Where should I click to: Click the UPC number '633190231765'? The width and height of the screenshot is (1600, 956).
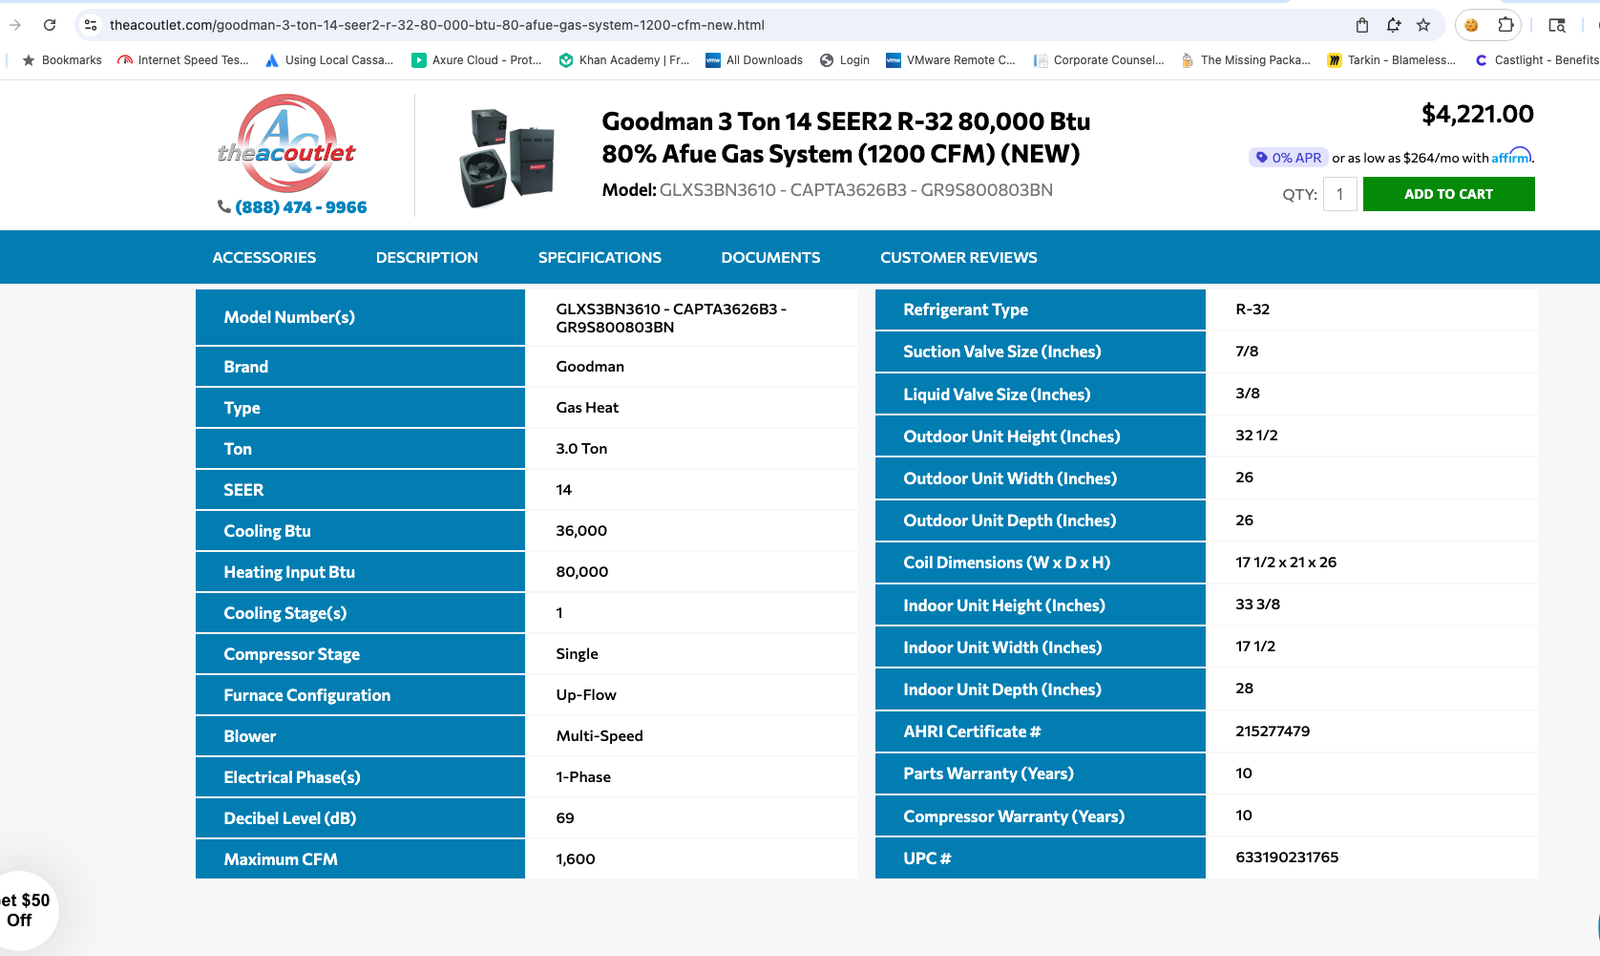coord(1287,857)
